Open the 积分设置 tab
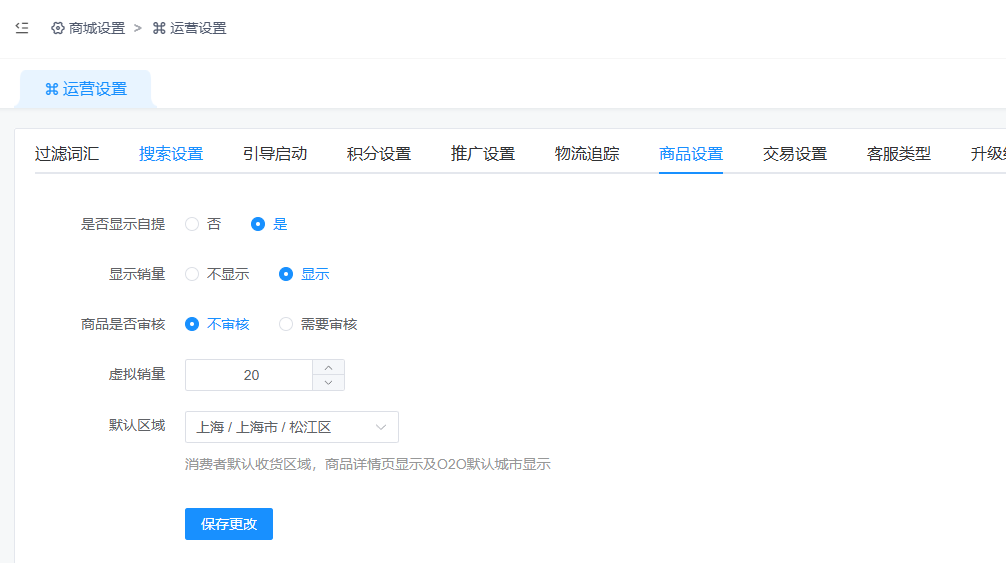This screenshot has height=563, width=1006. pos(379,154)
